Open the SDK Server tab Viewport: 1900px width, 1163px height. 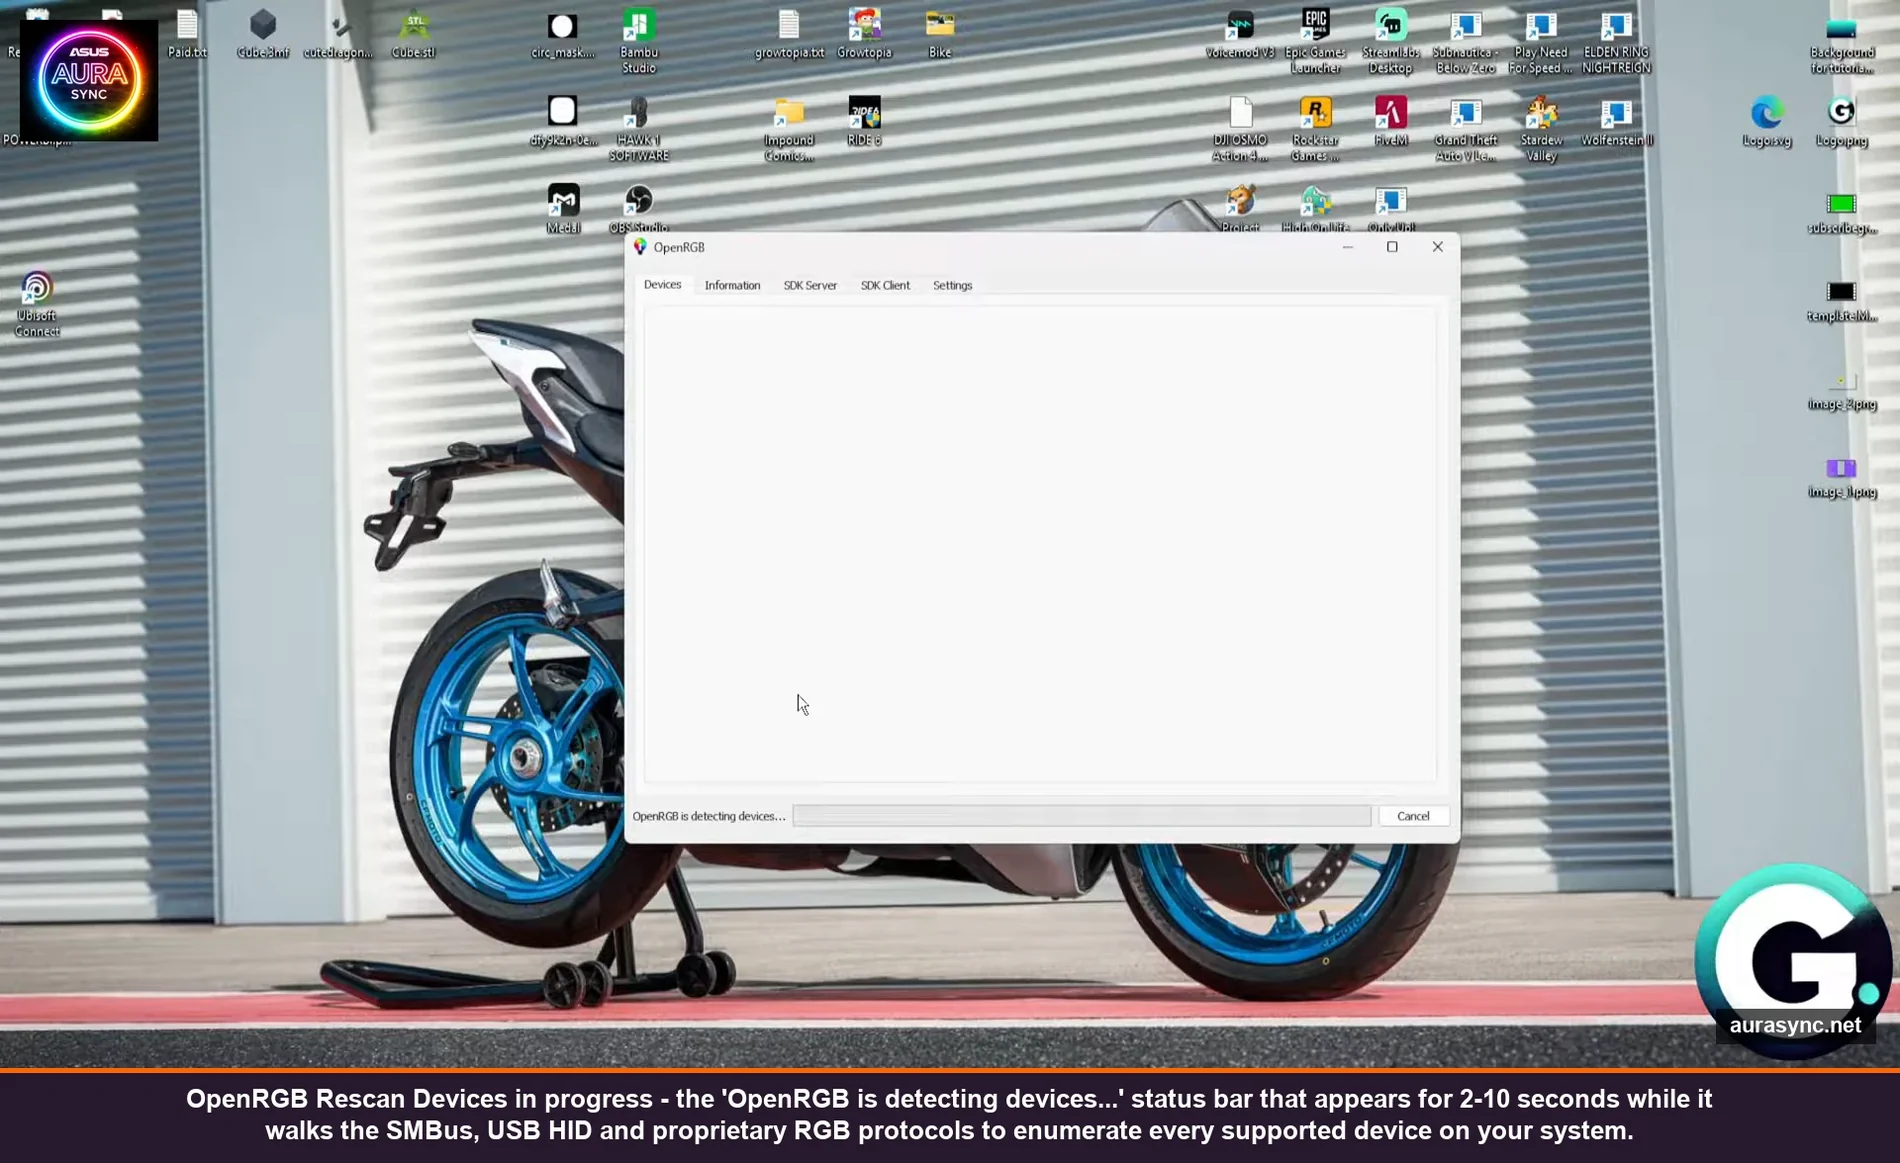pos(810,285)
